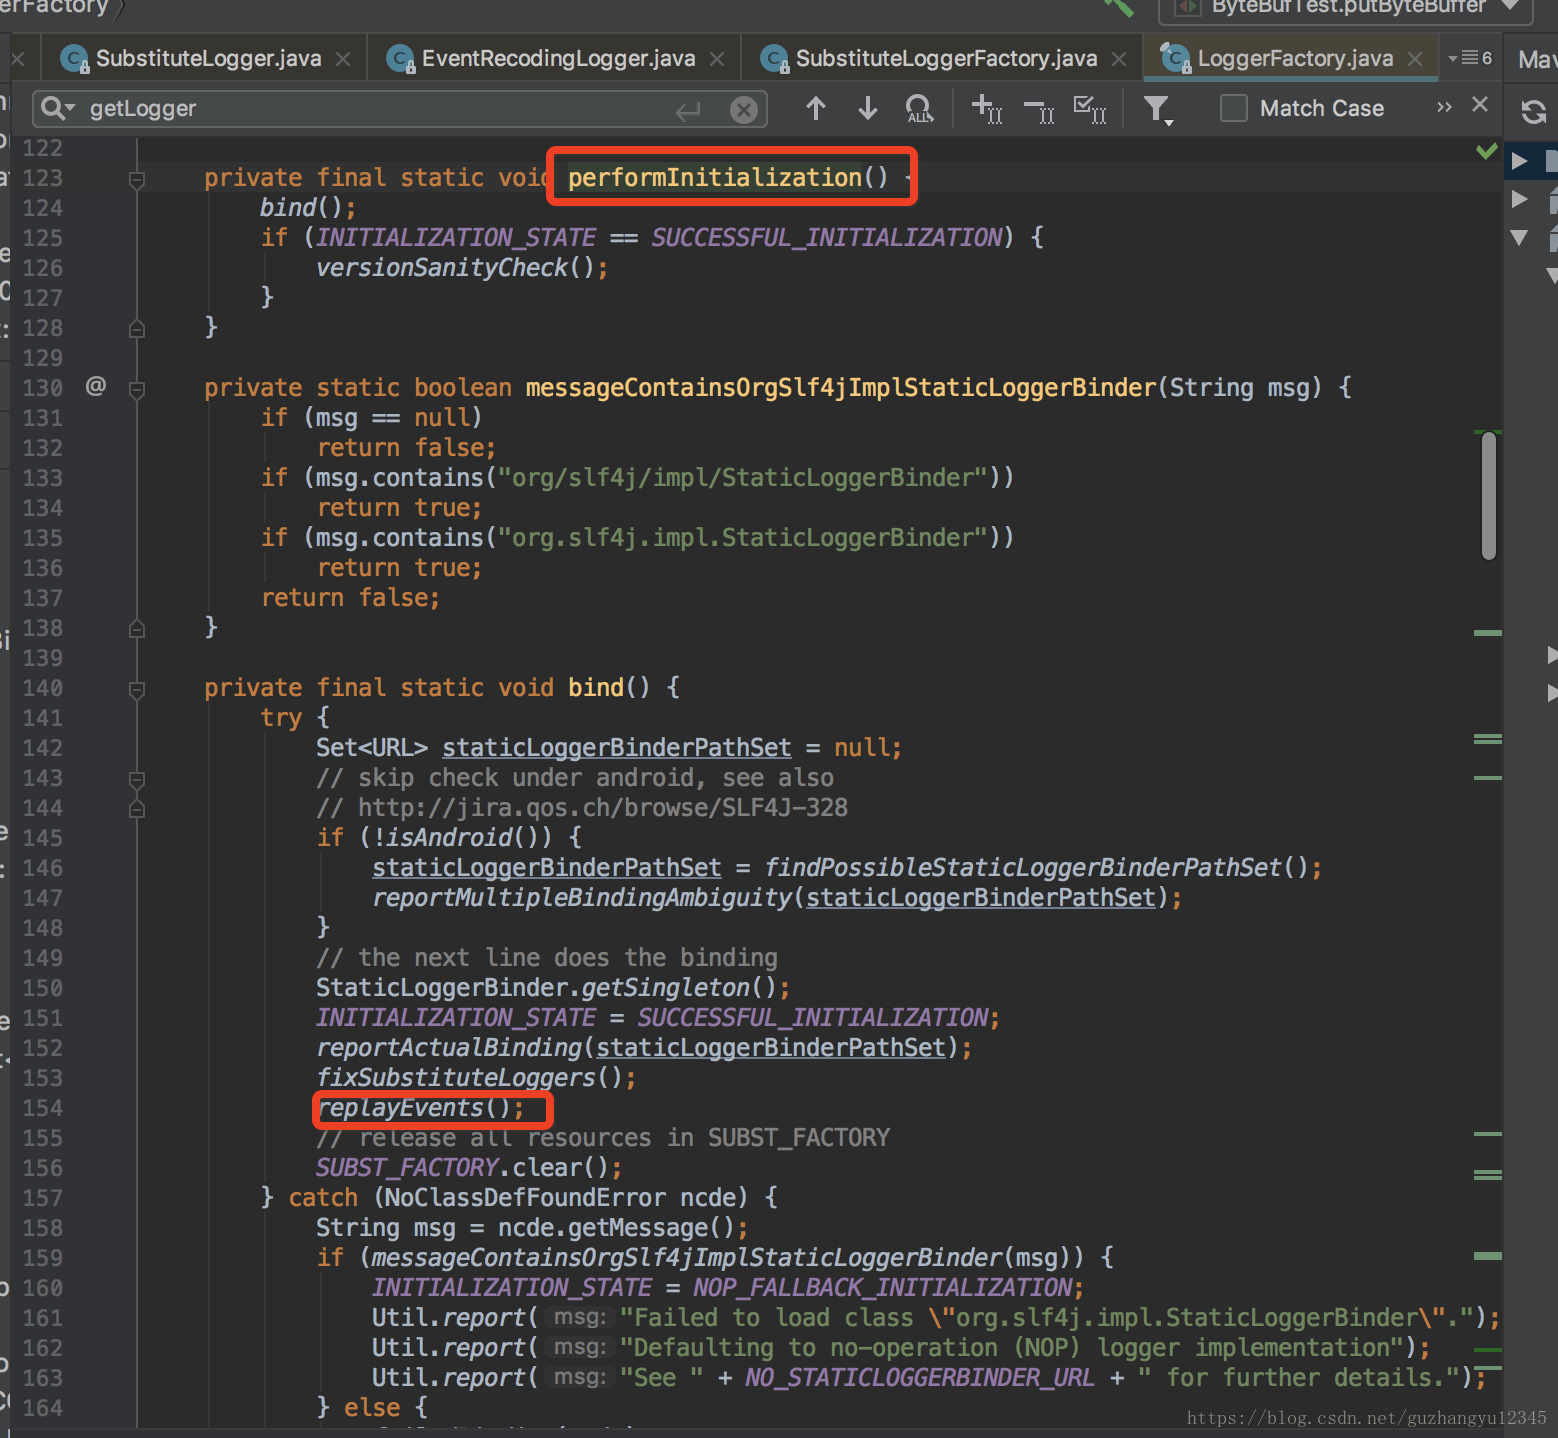Show the hidden editor tabs list
The width and height of the screenshot is (1558, 1438).
click(x=1470, y=58)
